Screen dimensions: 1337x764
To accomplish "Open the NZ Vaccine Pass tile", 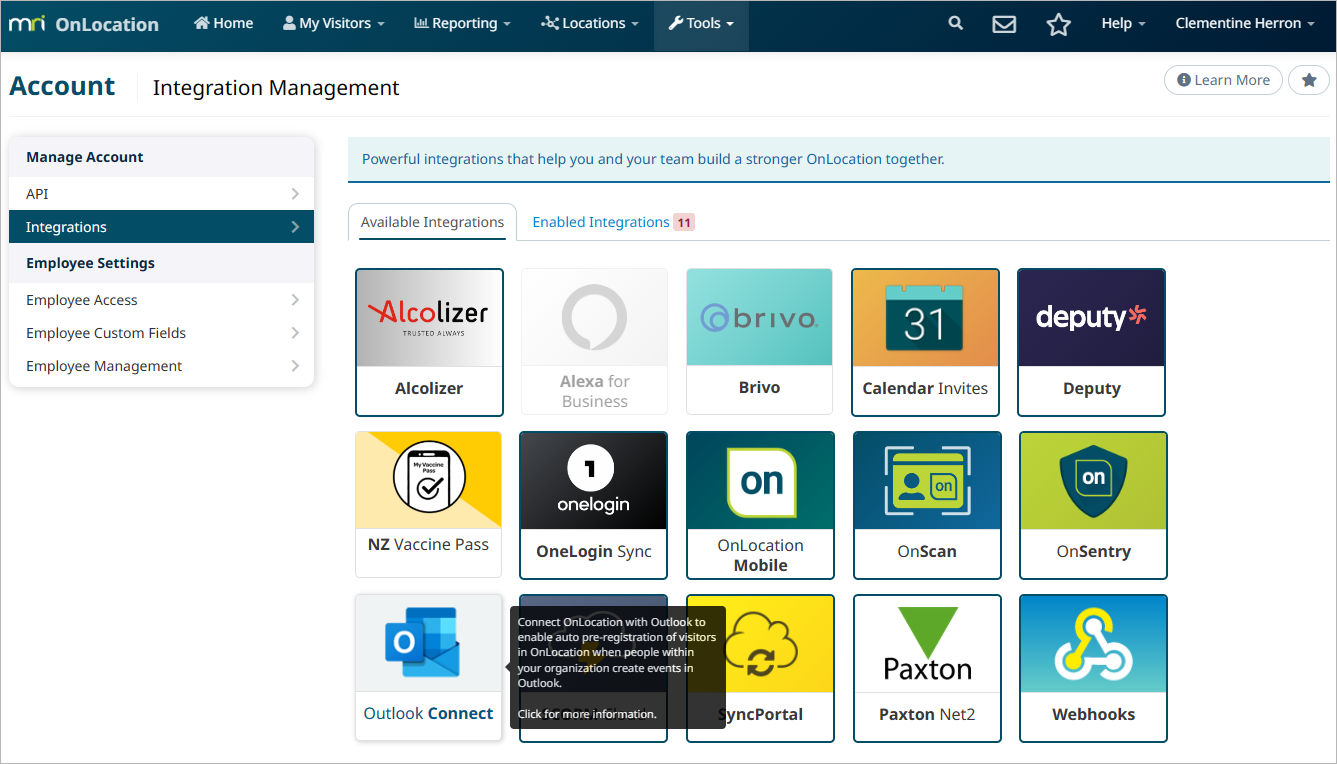I will click(428, 504).
